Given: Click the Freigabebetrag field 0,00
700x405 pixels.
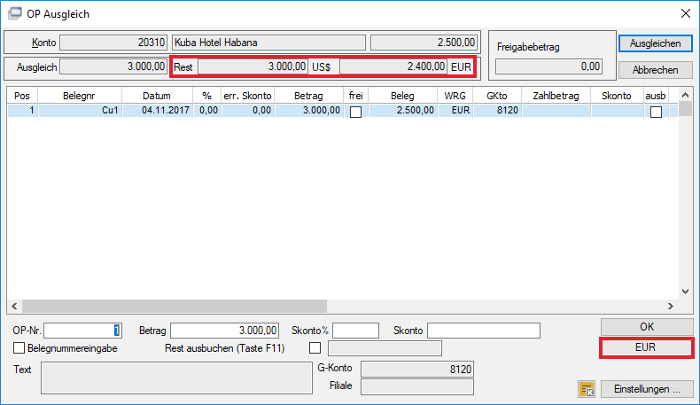Looking at the screenshot, I should [549, 67].
